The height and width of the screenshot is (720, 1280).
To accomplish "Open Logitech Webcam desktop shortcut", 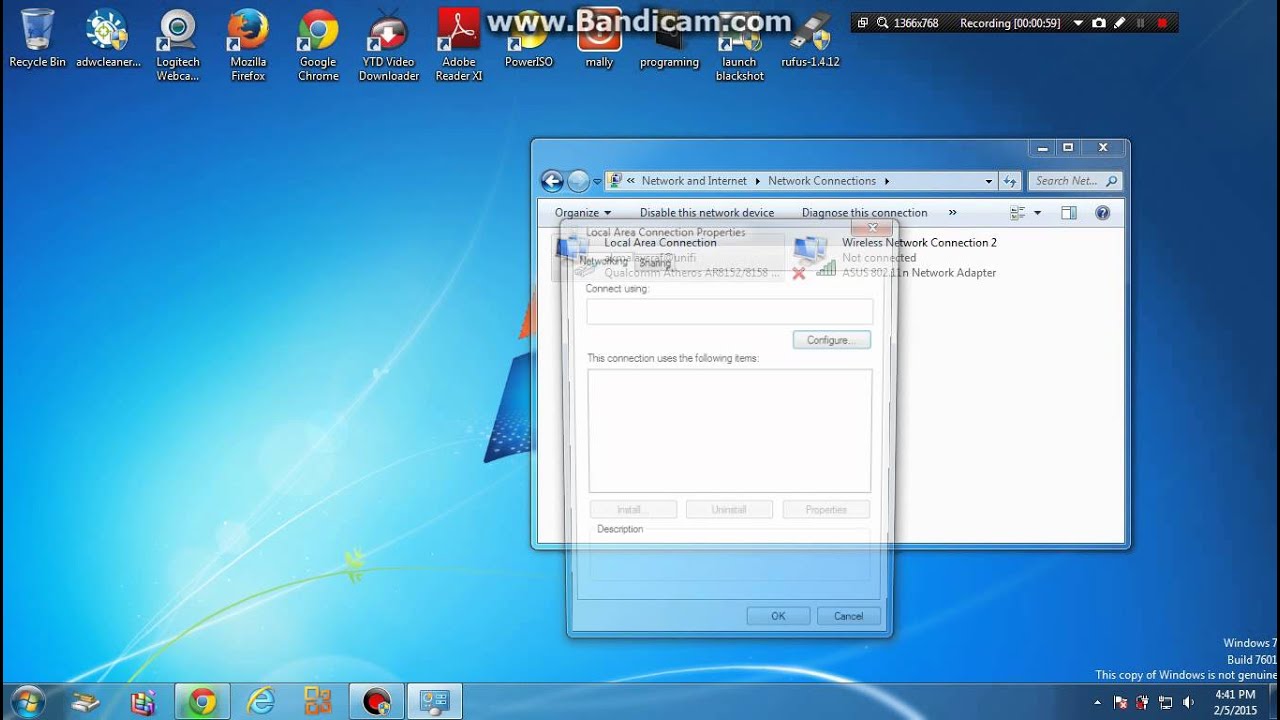I will click(x=178, y=47).
